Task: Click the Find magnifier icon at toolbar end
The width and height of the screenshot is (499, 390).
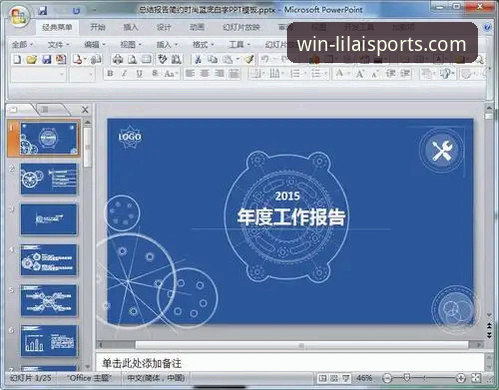Action: (x=480, y=60)
